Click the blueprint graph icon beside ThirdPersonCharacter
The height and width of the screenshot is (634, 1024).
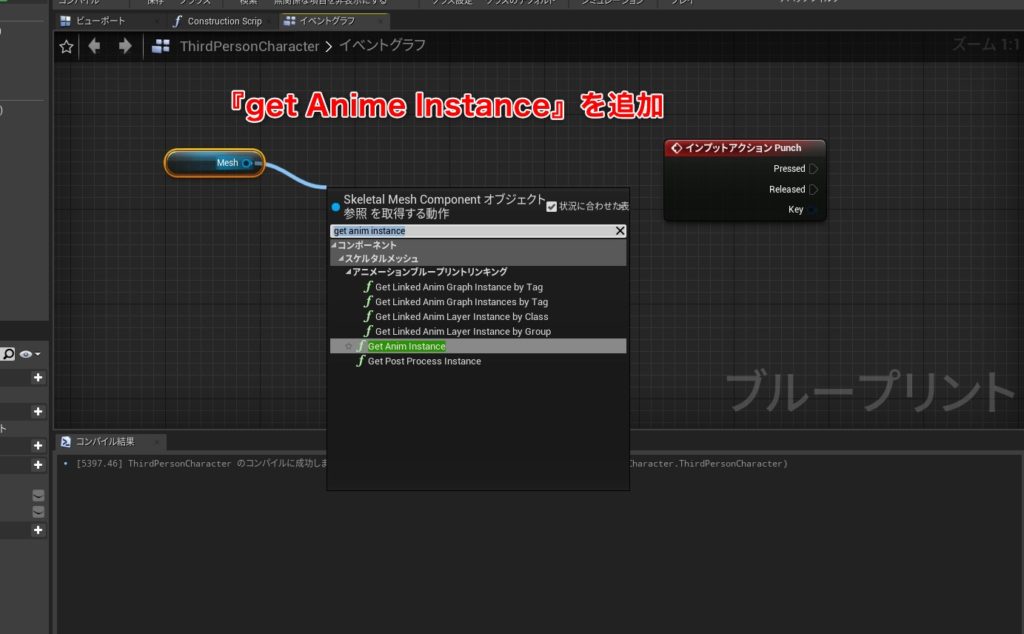161,46
